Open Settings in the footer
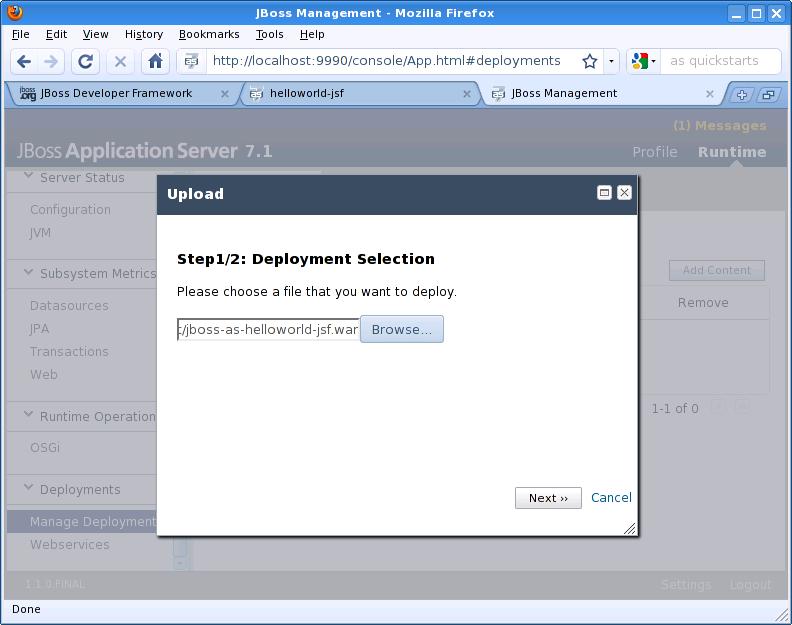The width and height of the screenshot is (792, 625). pyautogui.click(x=686, y=585)
